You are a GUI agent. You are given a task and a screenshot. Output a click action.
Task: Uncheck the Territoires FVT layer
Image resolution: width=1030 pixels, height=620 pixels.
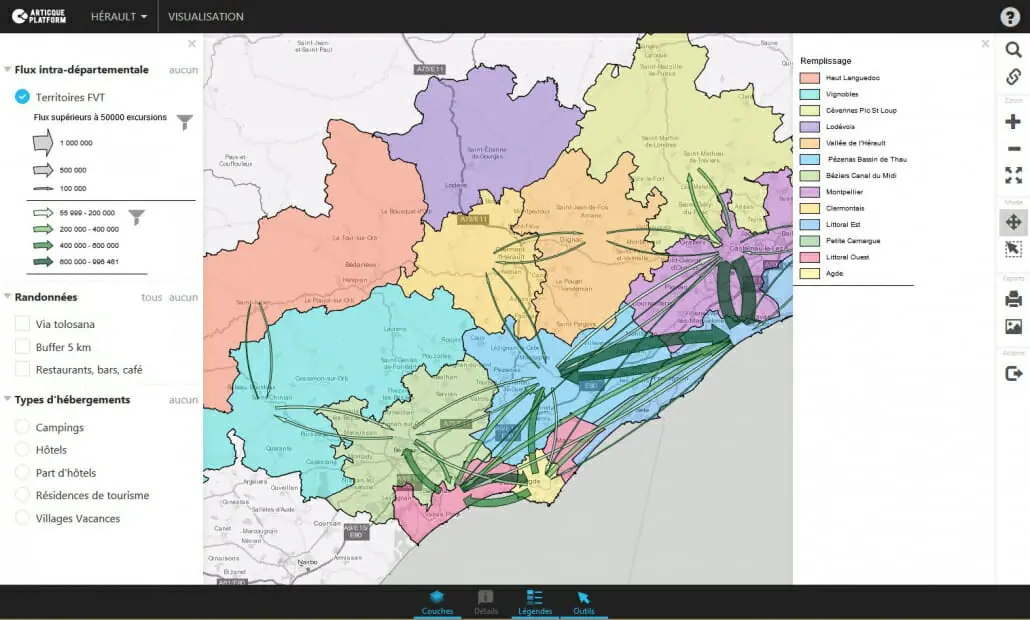pyautogui.click(x=22, y=97)
